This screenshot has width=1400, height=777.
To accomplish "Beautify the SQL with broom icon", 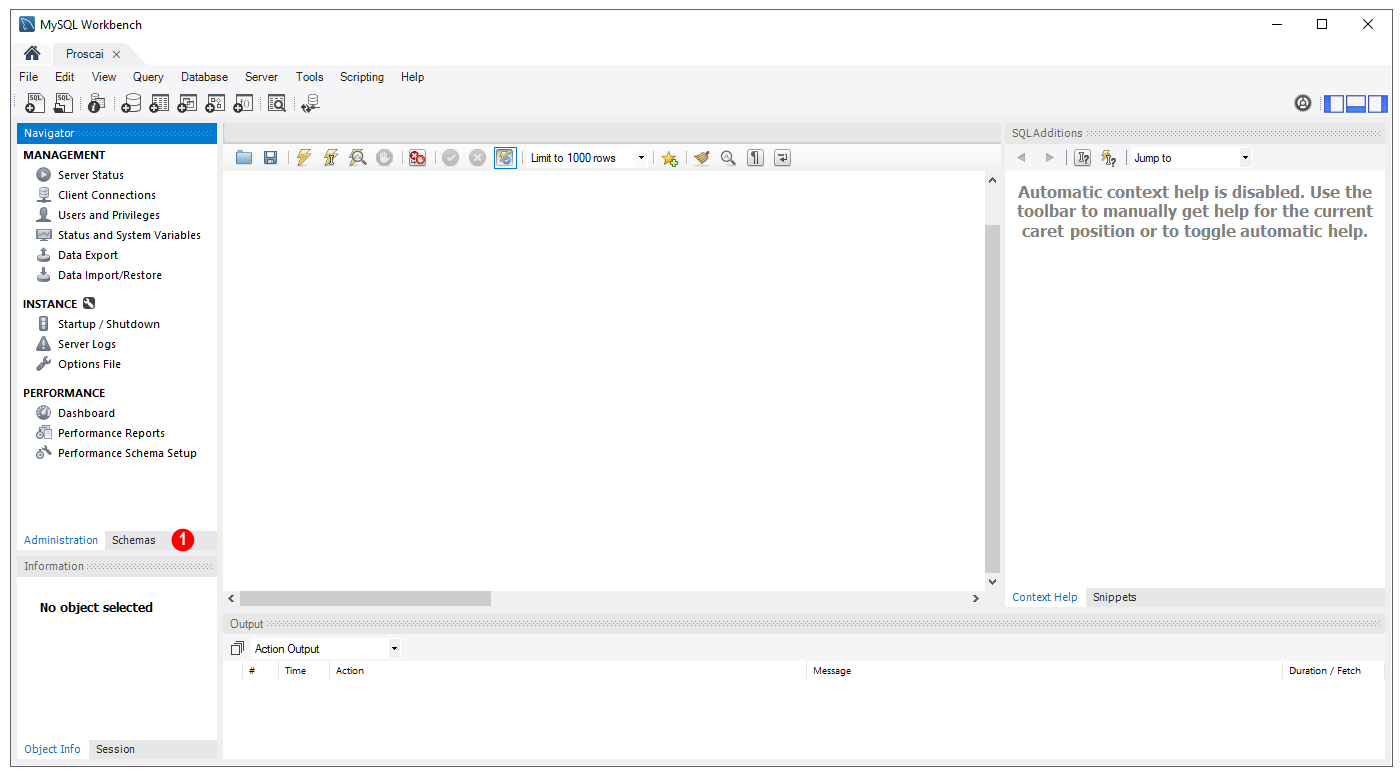I will tap(702, 158).
